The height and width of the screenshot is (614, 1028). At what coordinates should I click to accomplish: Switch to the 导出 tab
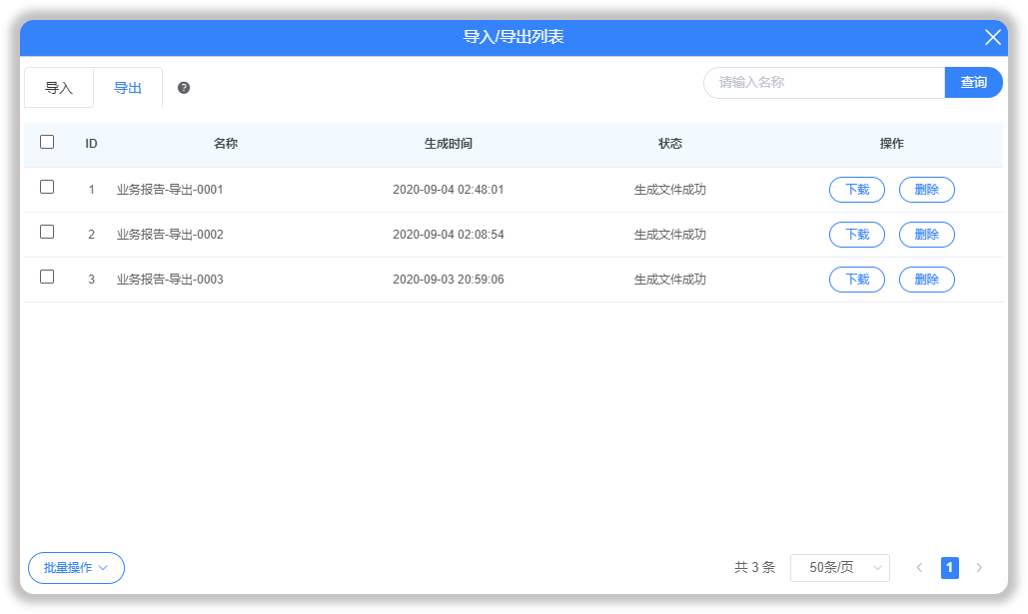pyautogui.click(x=128, y=88)
